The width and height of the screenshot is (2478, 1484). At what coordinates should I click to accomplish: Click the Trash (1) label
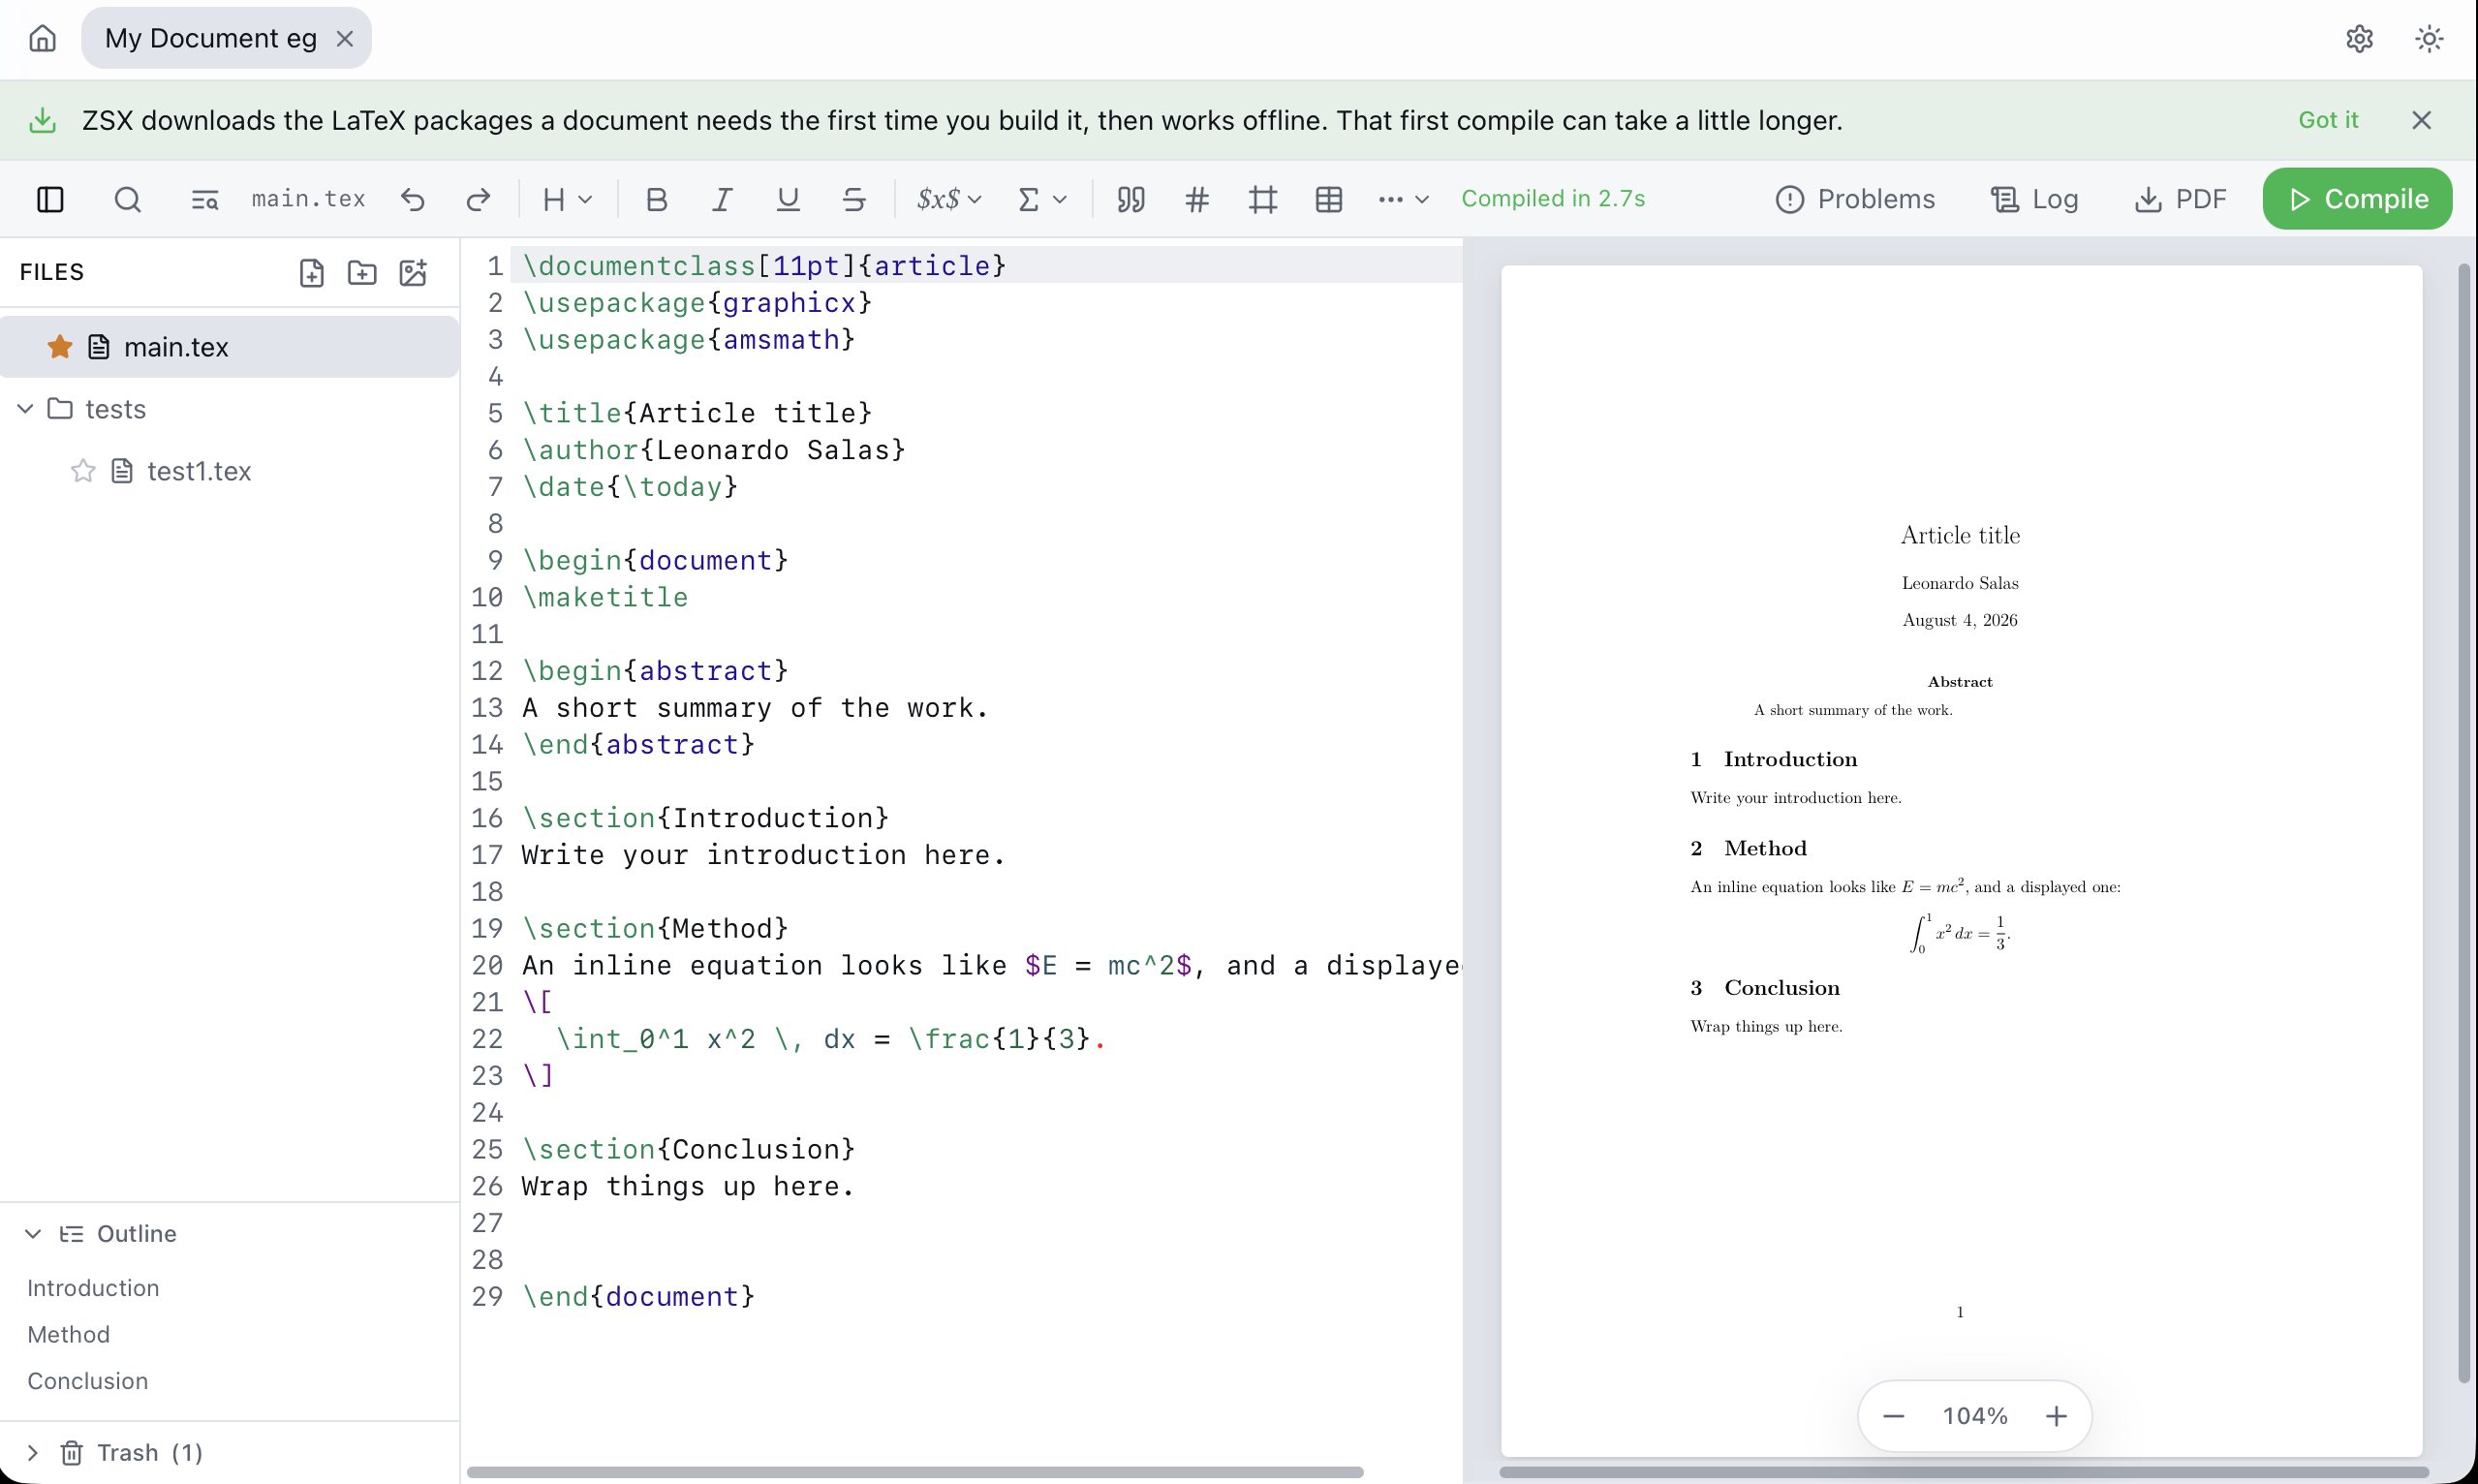(x=150, y=1452)
